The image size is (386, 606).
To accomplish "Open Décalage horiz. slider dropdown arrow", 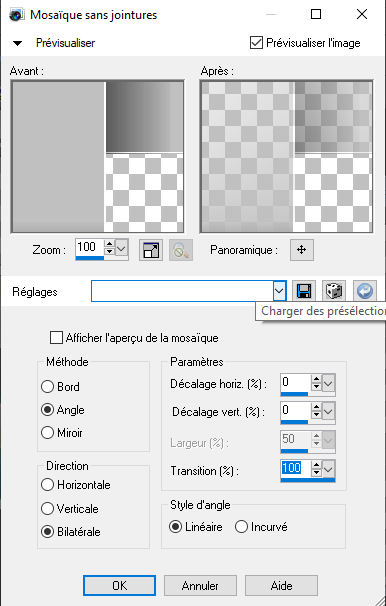I will [328, 384].
